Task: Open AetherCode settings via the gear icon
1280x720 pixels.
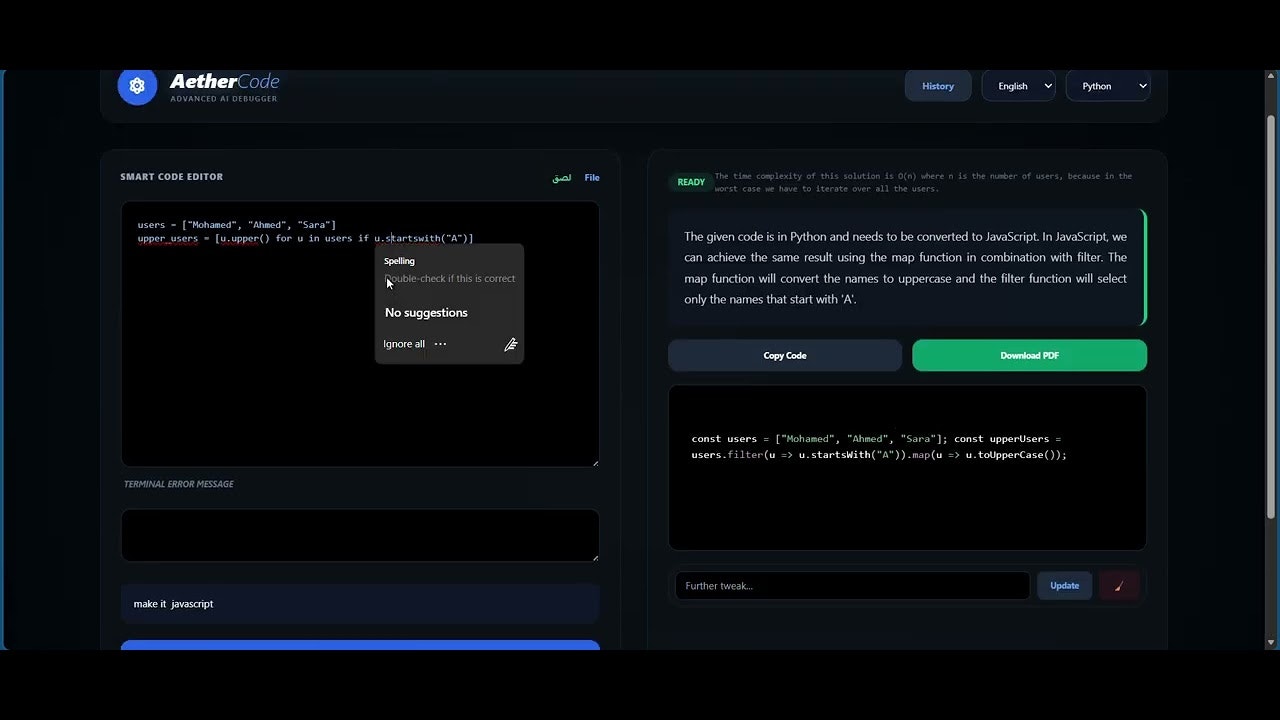Action: click(137, 86)
